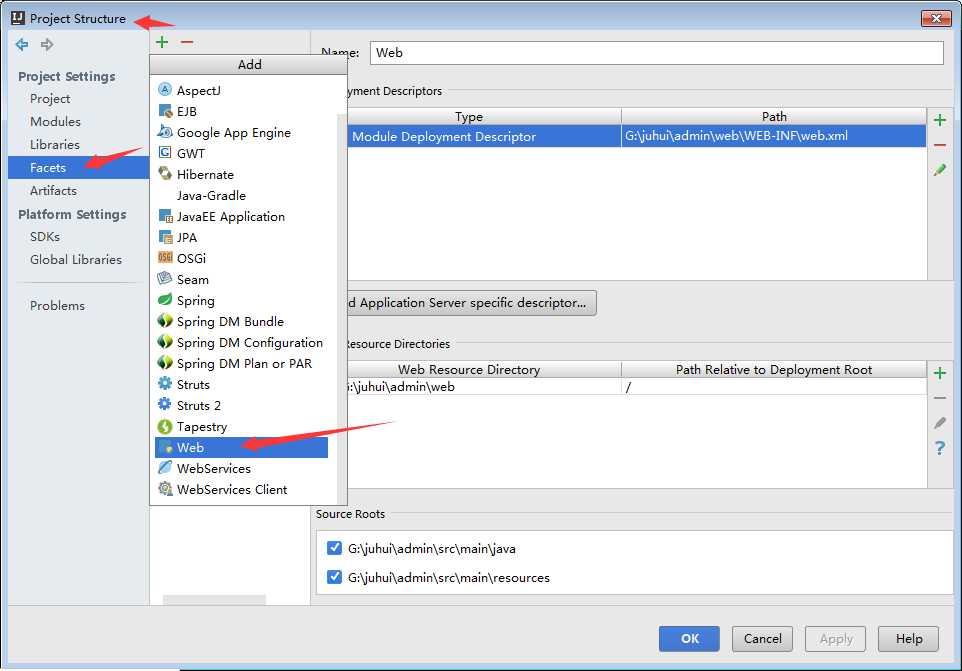Click Add Application Server specific descriptor button
The width and height of the screenshot is (962, 671).
[471, 302]
